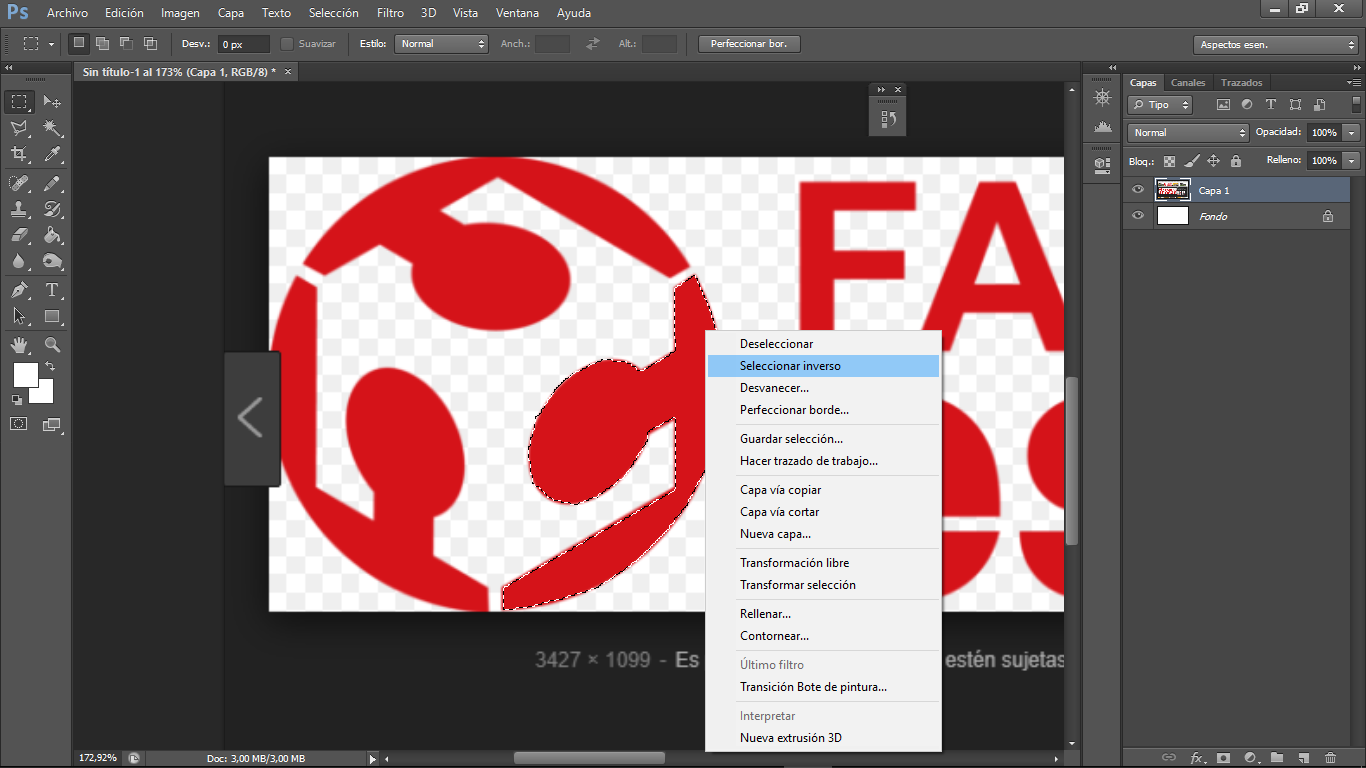This screenshot has width=1366, height=768.
Task: Choose Rellenar... from context menu
Action: (823, 614)
